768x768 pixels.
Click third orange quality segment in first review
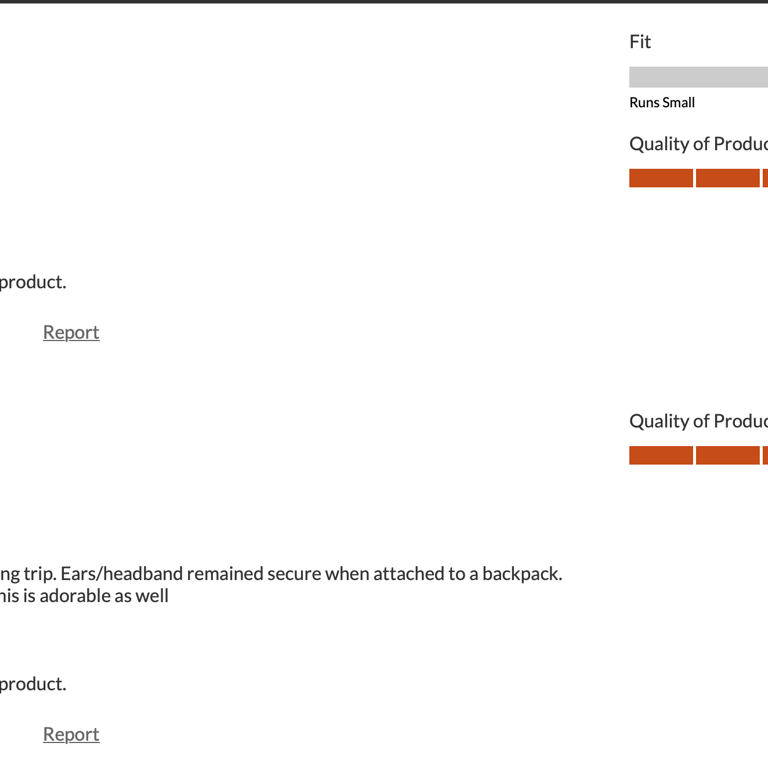pos(765,178)
